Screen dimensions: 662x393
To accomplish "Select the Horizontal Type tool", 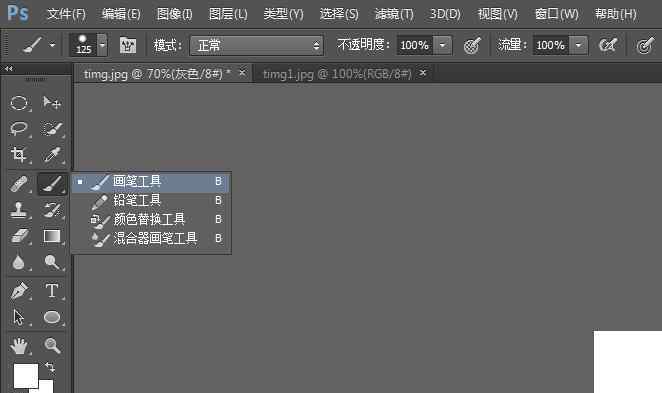I will (x=52, y=291).
